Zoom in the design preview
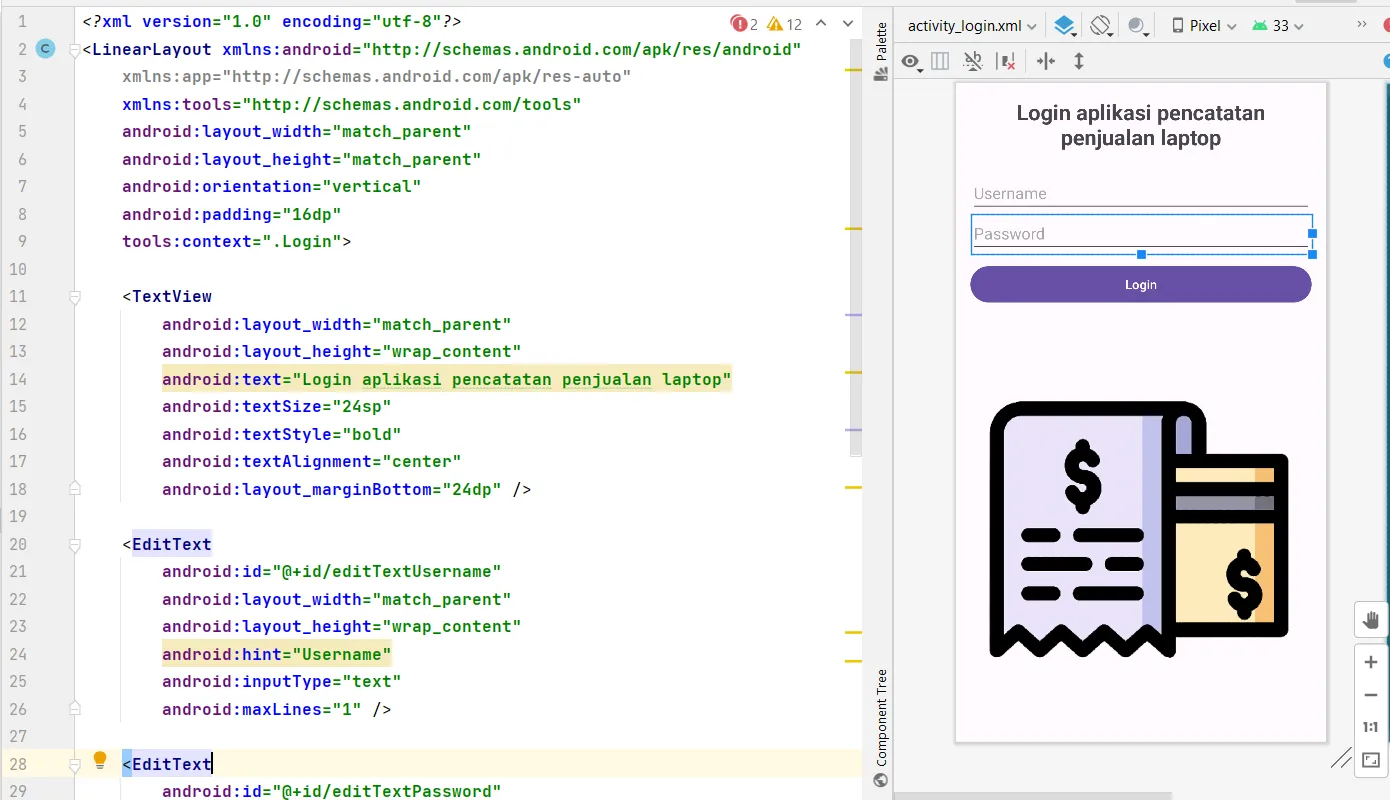Image resolution: width=1390 pixels, height=800 pixels. click(1371, 662)
